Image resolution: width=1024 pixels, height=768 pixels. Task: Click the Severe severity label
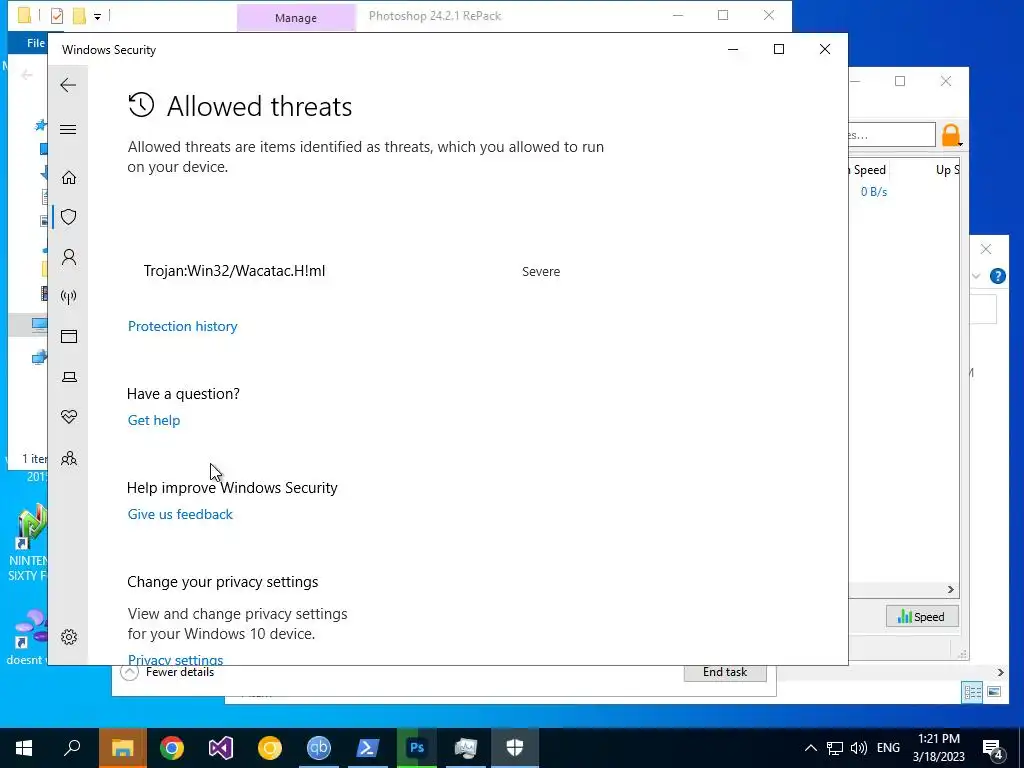coord(541,272)
